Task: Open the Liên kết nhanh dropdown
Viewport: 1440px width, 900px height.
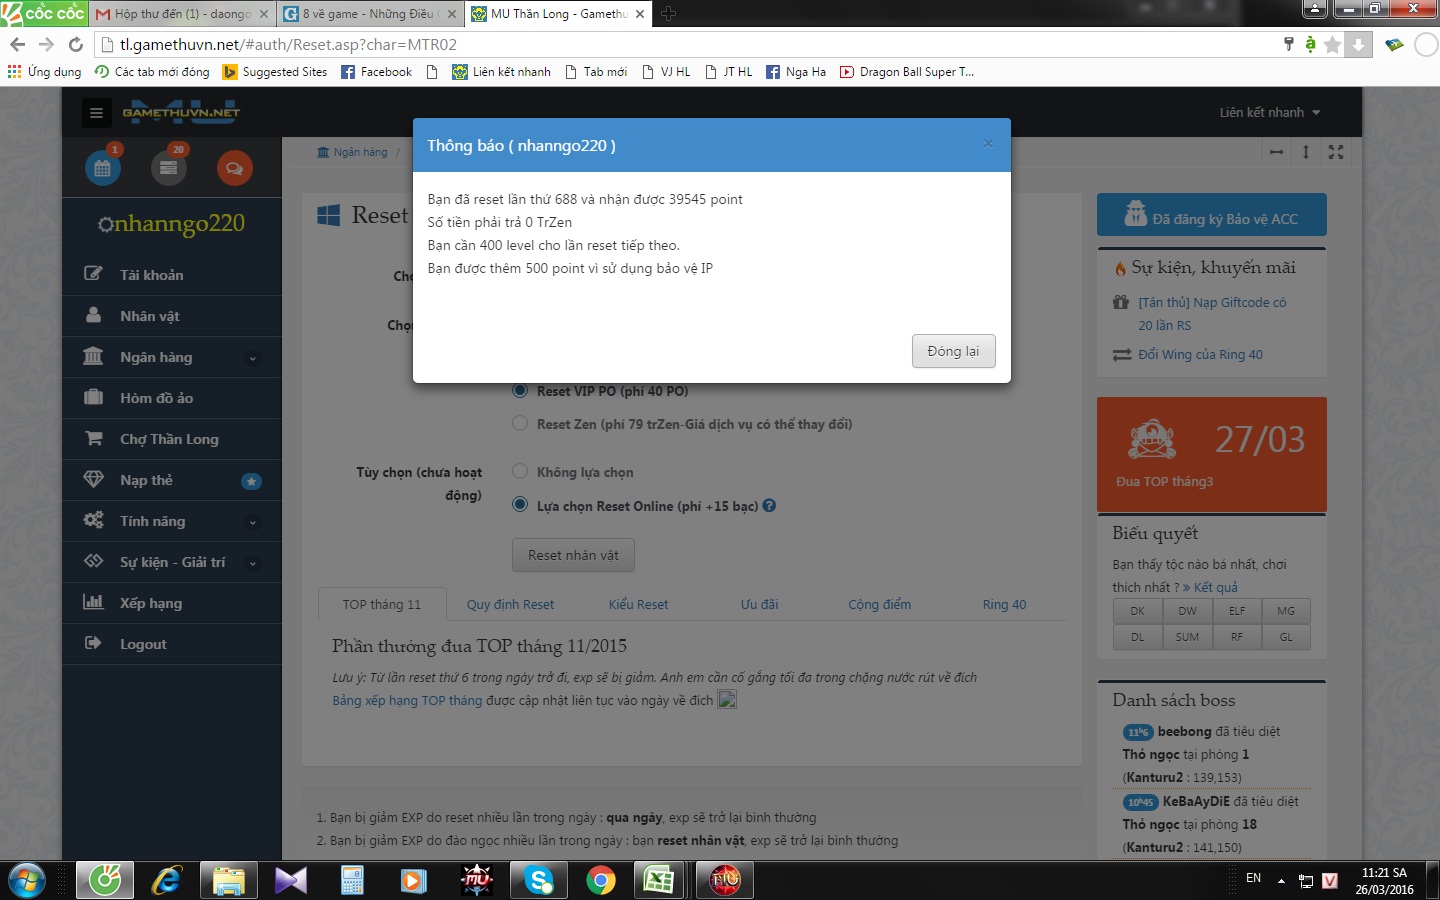Action: pyautogui.click(x=1269, y=113)
